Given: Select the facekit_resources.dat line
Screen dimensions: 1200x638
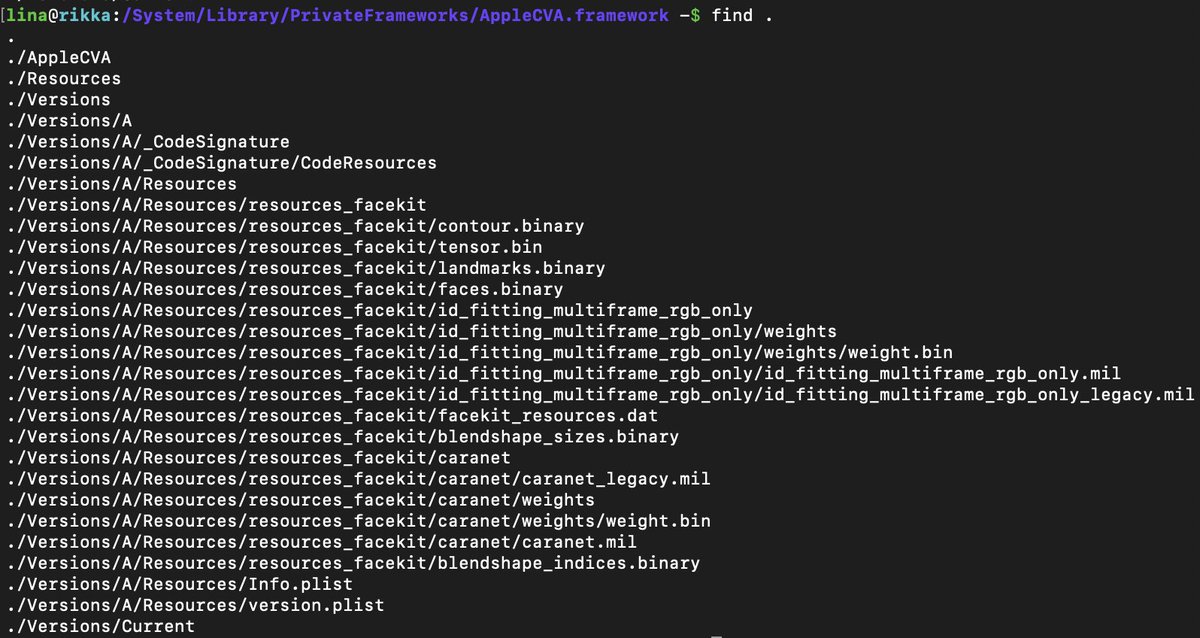Looking at the screenshot, I should (332, 415).
